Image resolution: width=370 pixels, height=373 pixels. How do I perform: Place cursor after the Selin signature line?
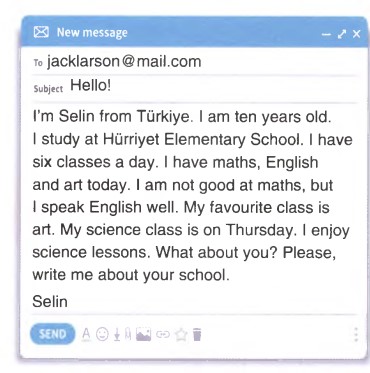[69, 302]
